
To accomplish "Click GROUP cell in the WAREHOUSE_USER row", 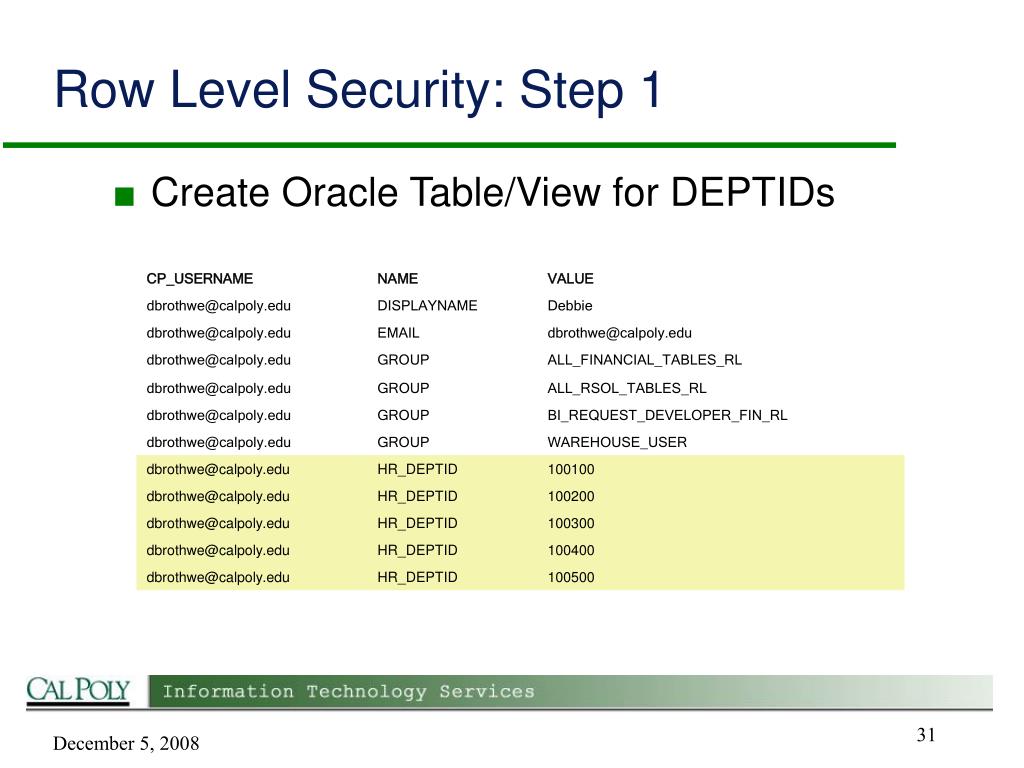I will 403,443.
